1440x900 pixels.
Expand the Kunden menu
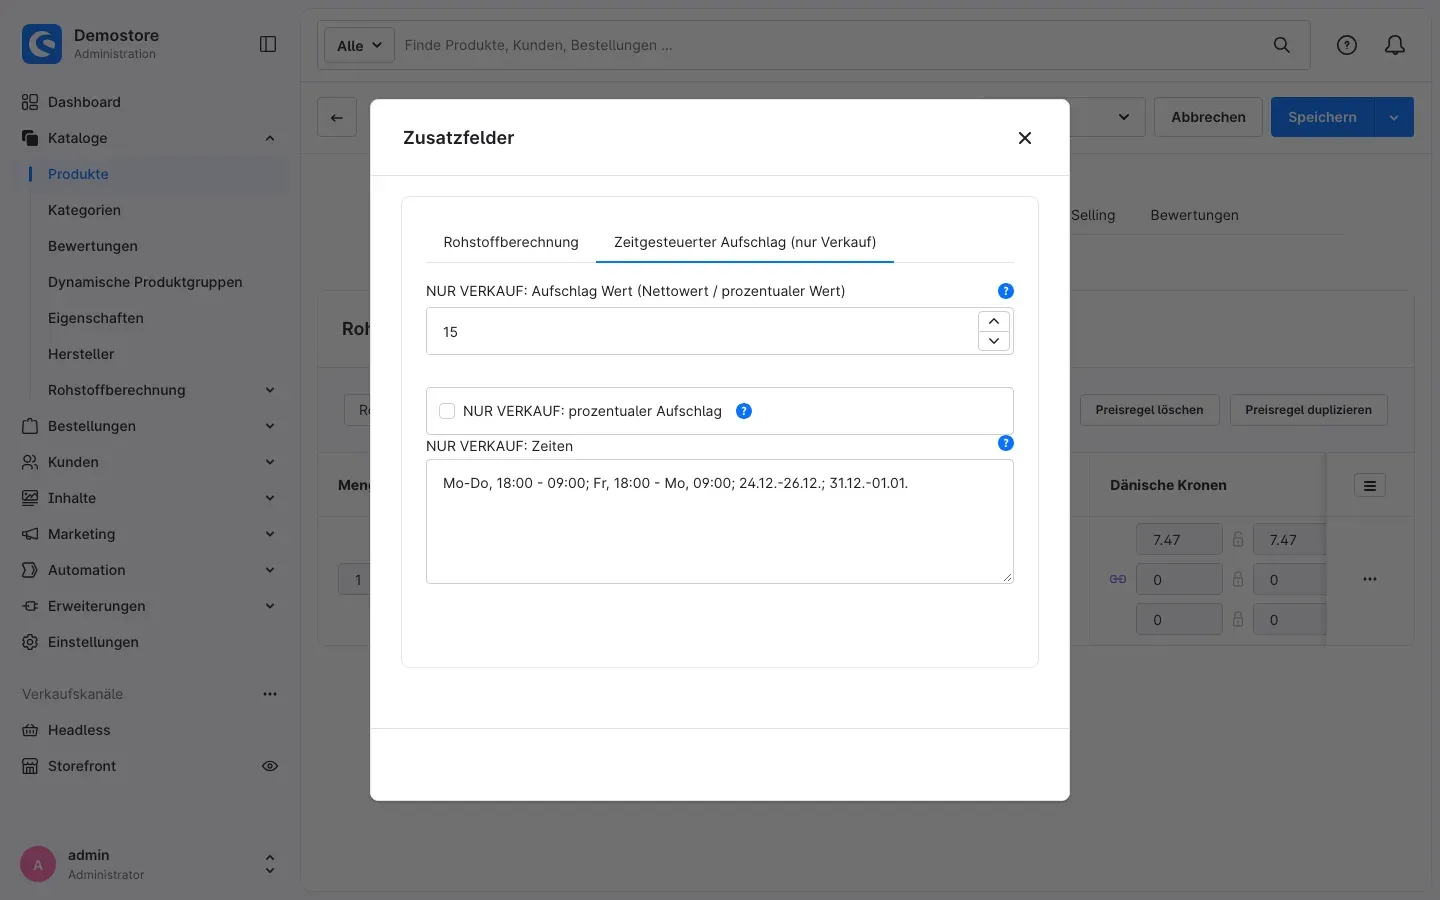(x=270, y=462)
